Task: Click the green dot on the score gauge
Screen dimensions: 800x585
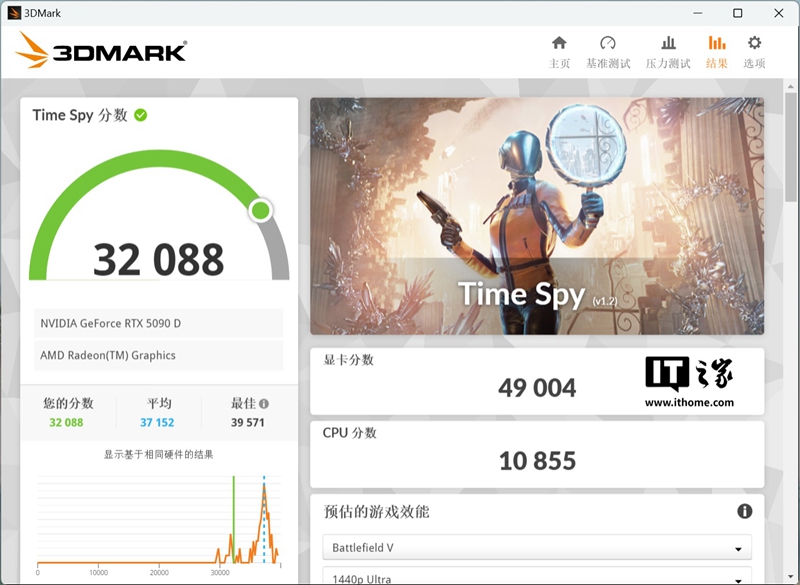Action: [x=260, y=210]
